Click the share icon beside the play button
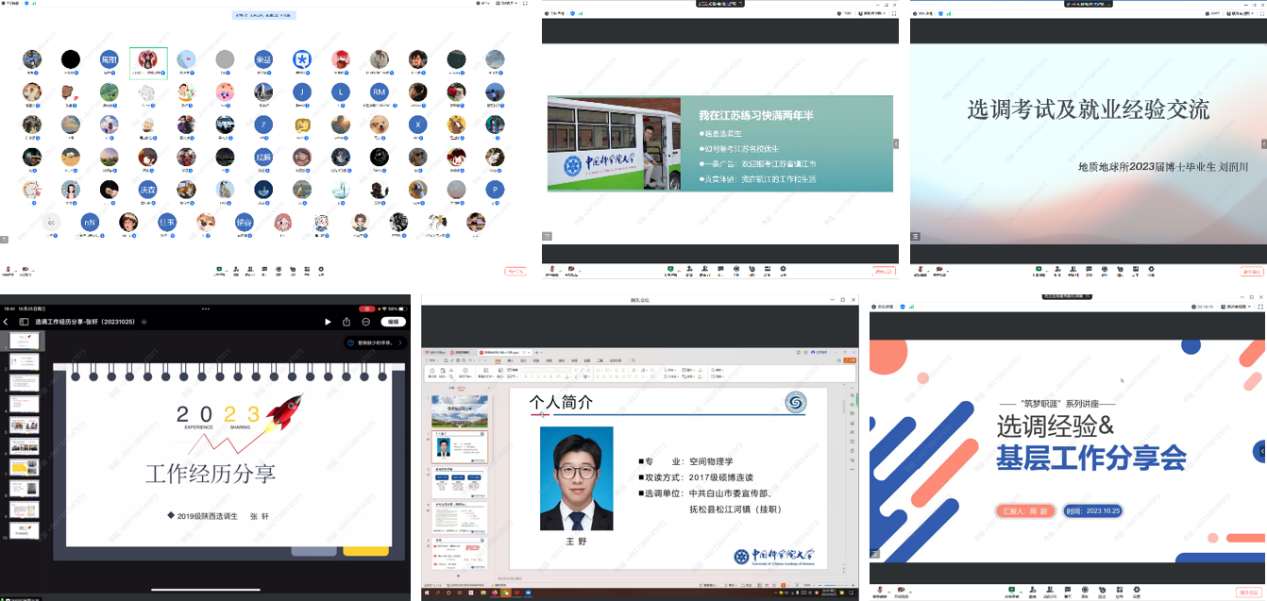1267x601 pixels. coord(347,322)
